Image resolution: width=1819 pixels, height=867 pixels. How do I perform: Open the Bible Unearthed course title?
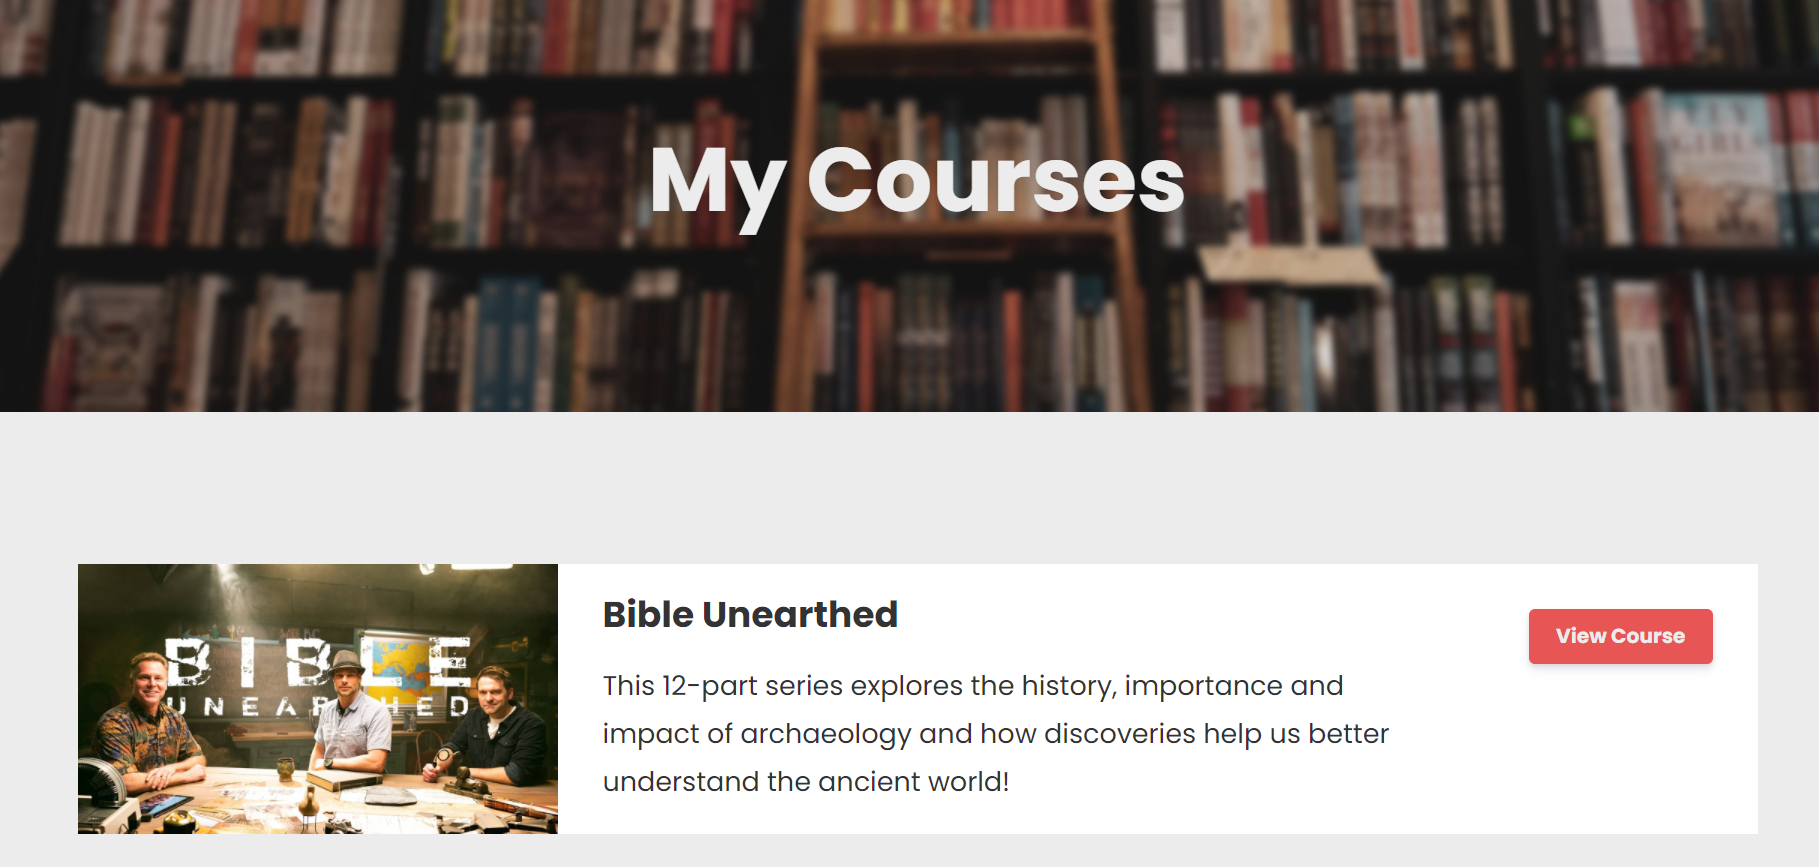tap(750, 614)
